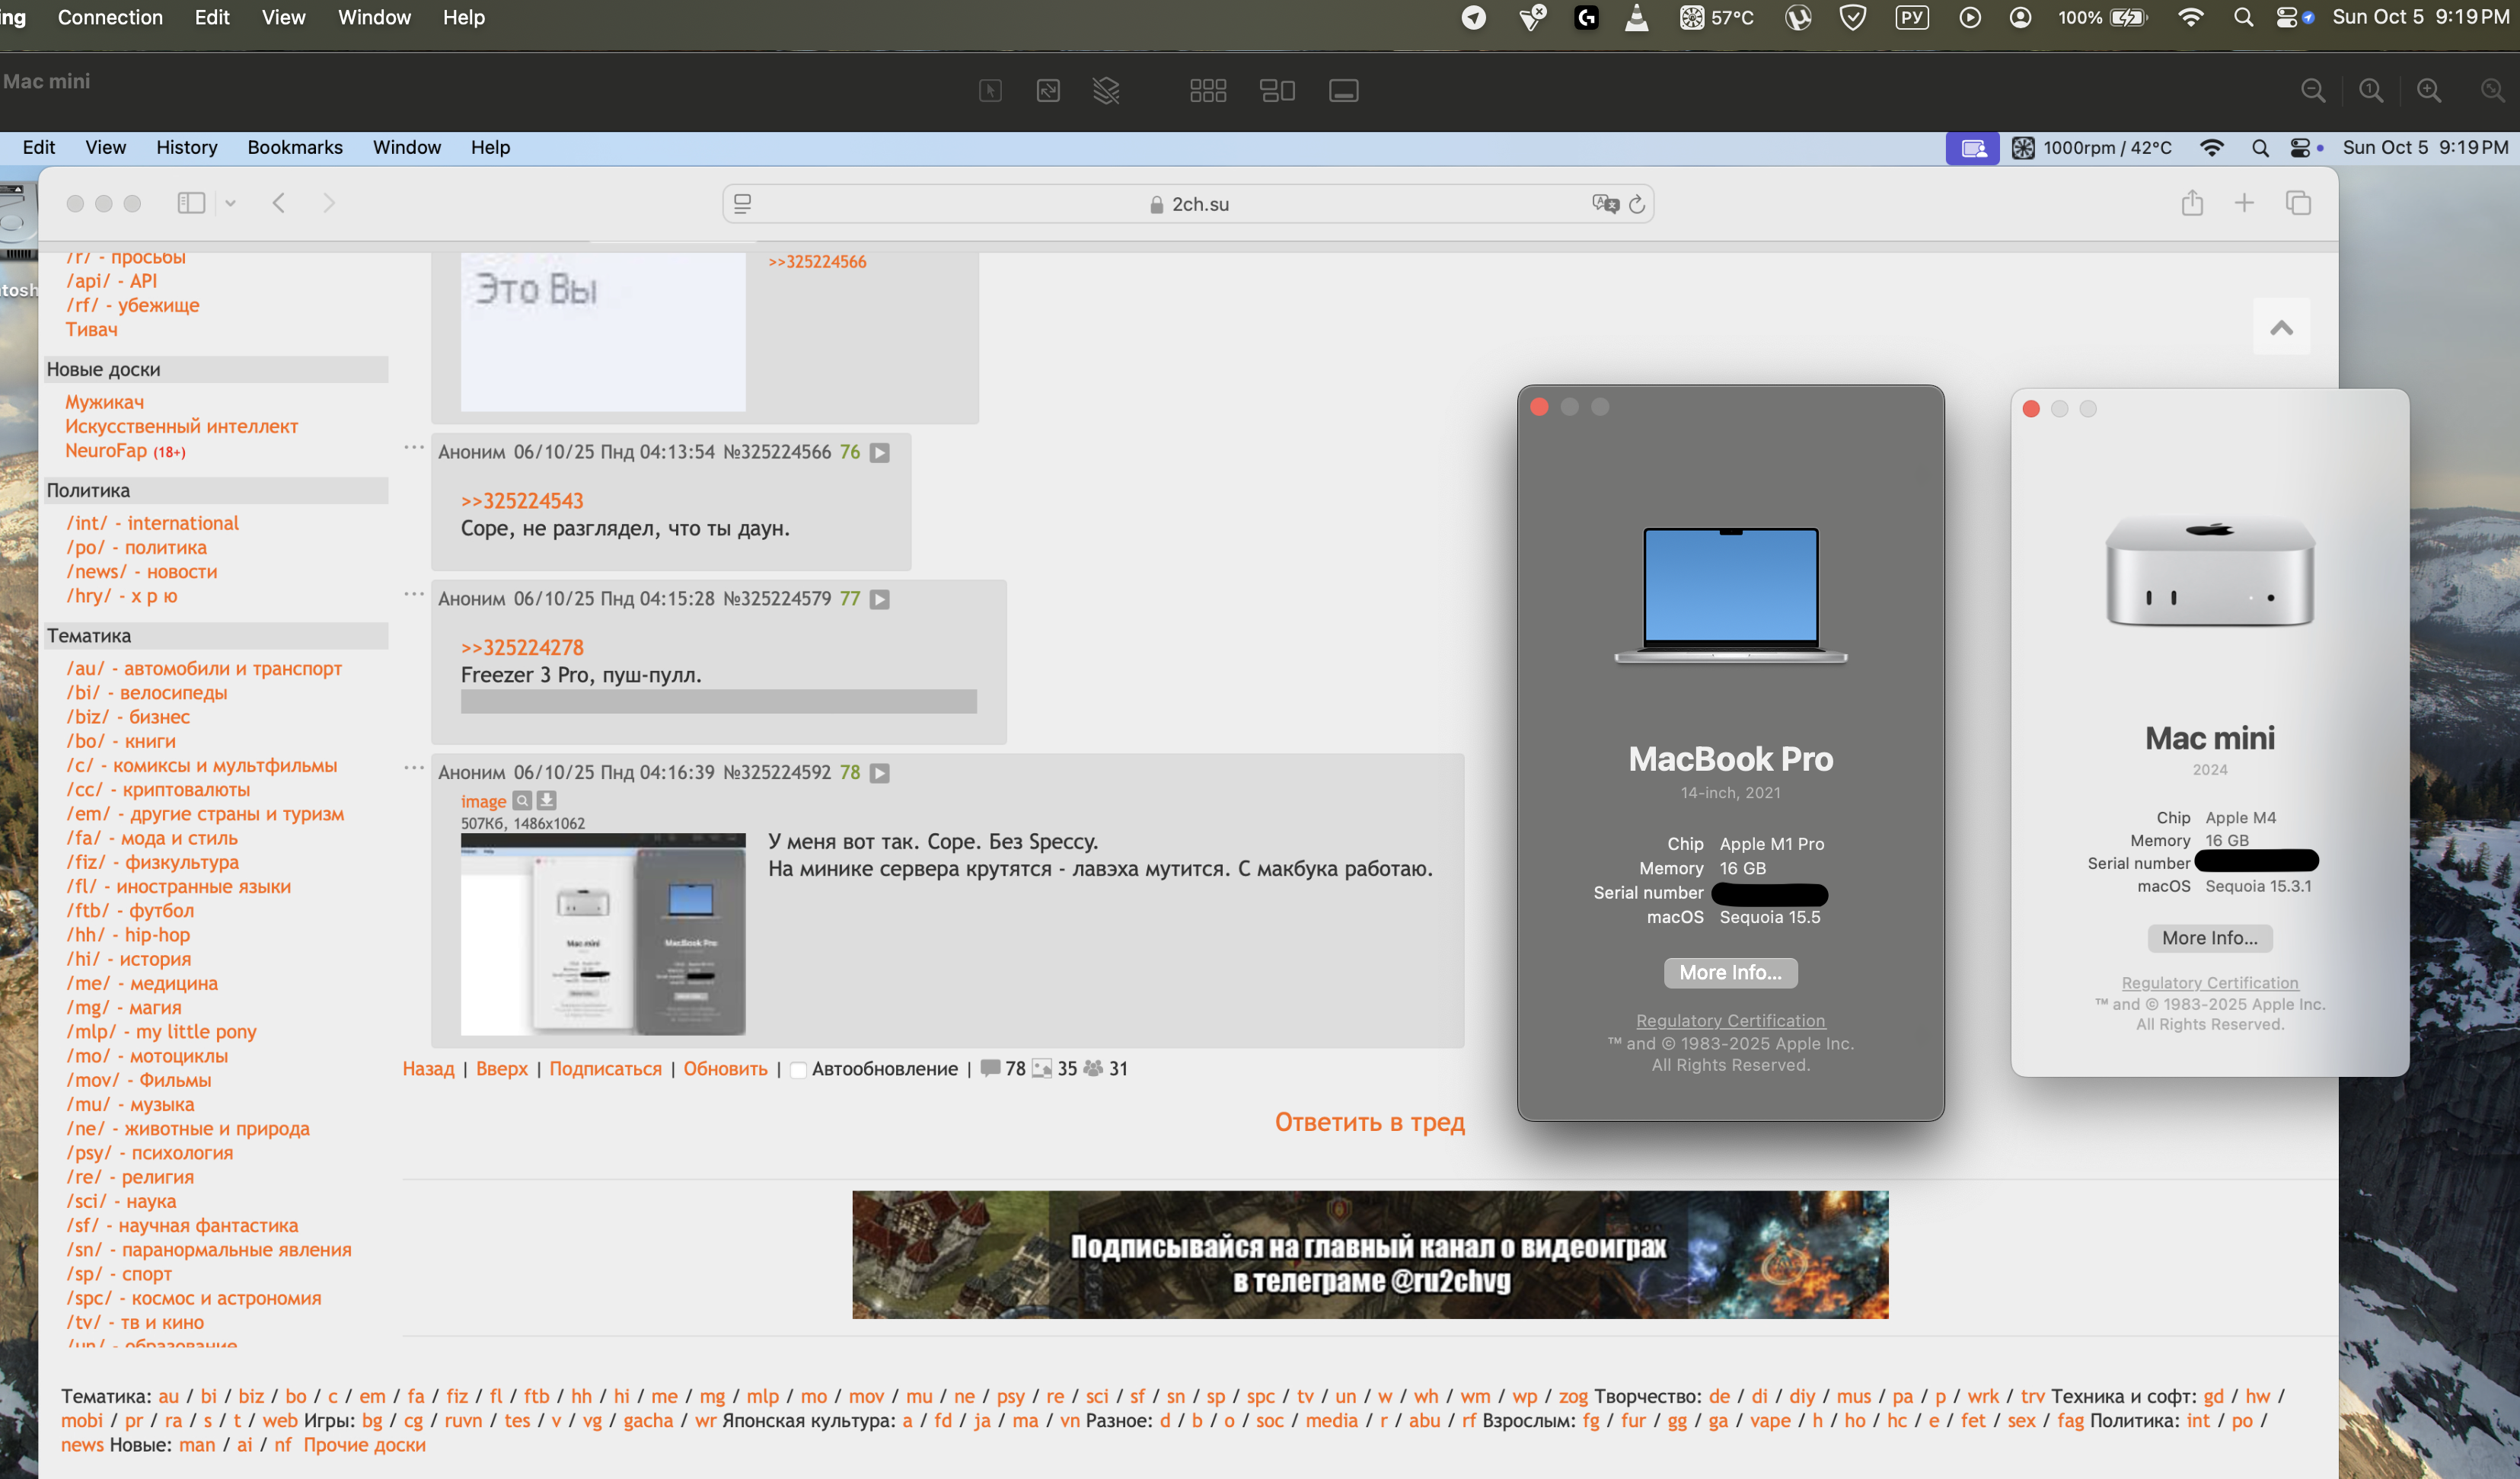Toggle Safari sidebar icon
The image size is (2520, 1479).
pos(190,203)
